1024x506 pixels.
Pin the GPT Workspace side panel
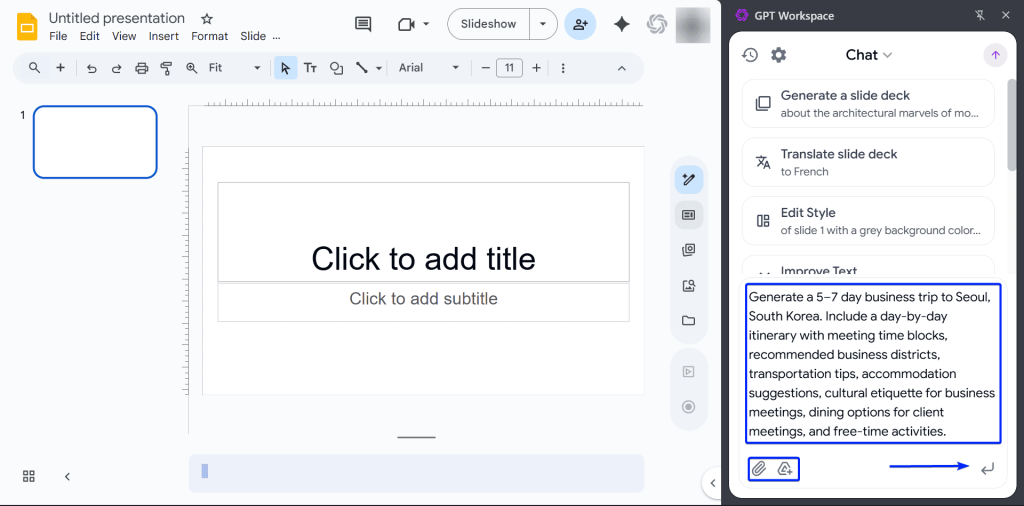pos(980,15)
